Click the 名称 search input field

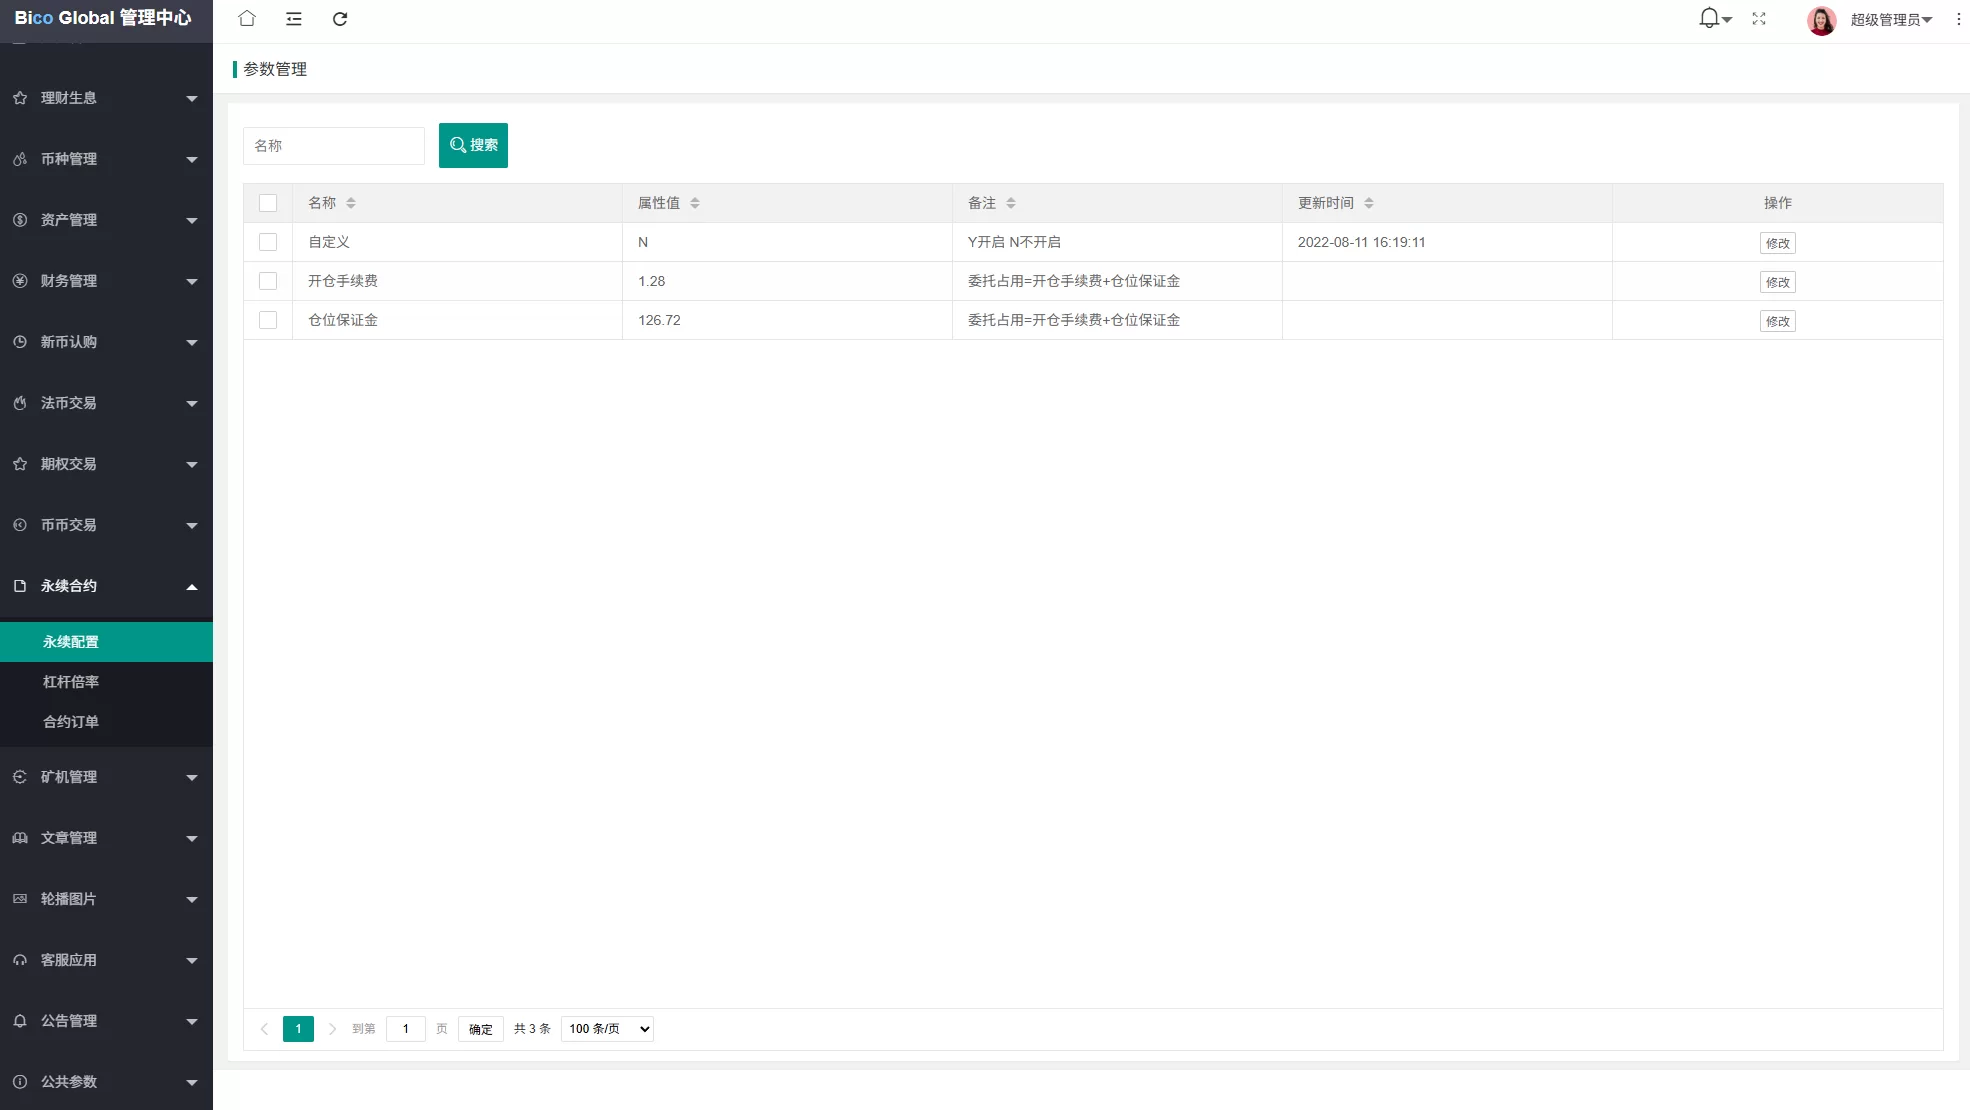pyautogui.click(x=334, y=145)
